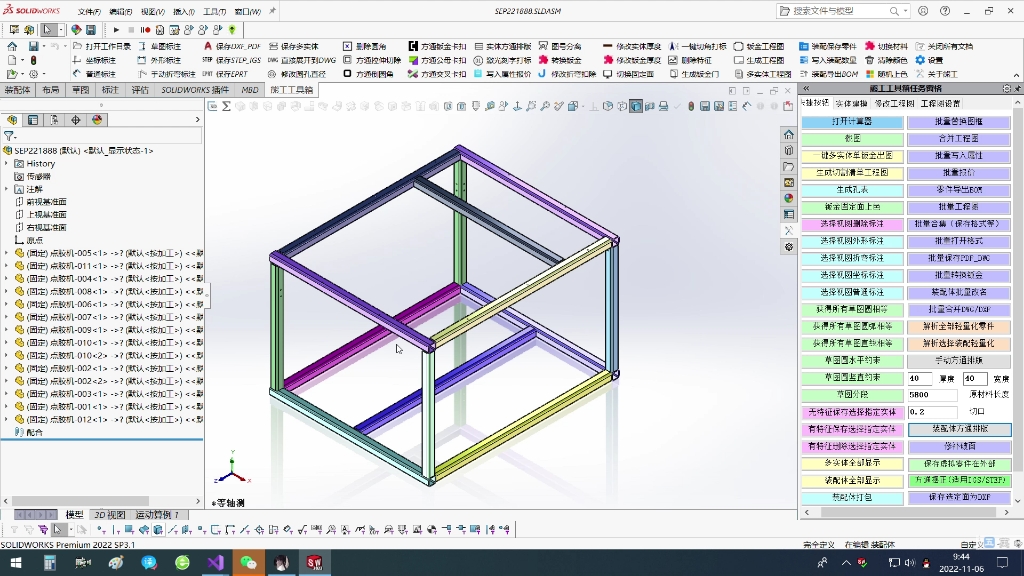
Task: Toggle the filter icon above the feature tree
Action: coord(9,134)
